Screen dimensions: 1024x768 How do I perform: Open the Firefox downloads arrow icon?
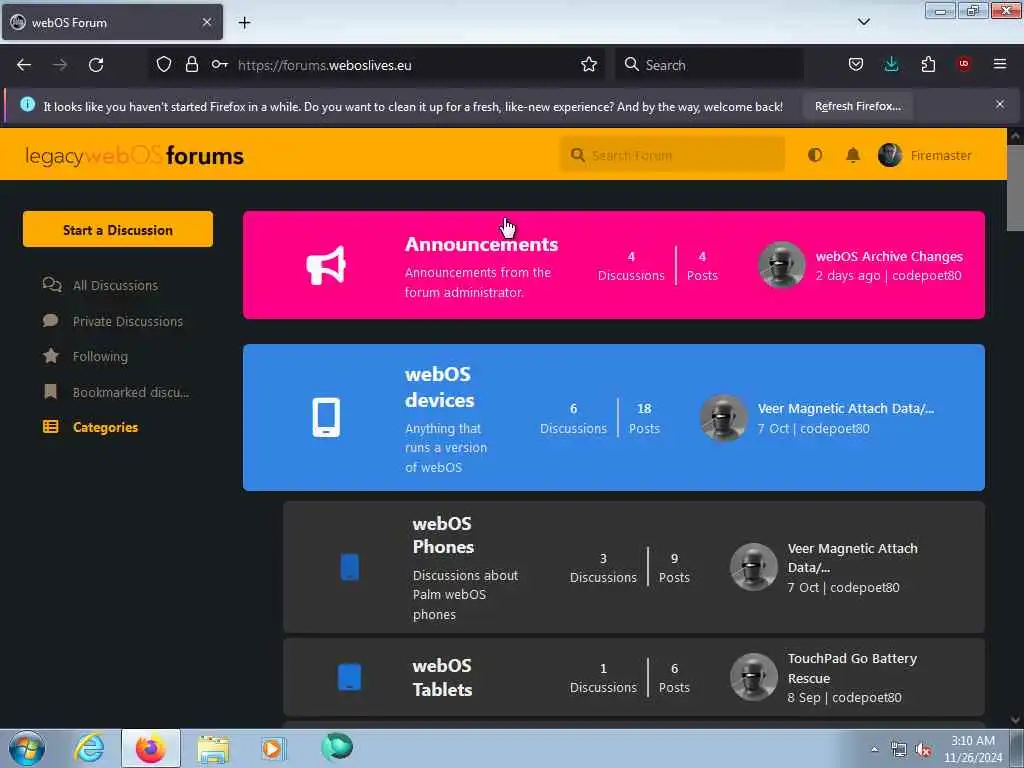point(891,64)
